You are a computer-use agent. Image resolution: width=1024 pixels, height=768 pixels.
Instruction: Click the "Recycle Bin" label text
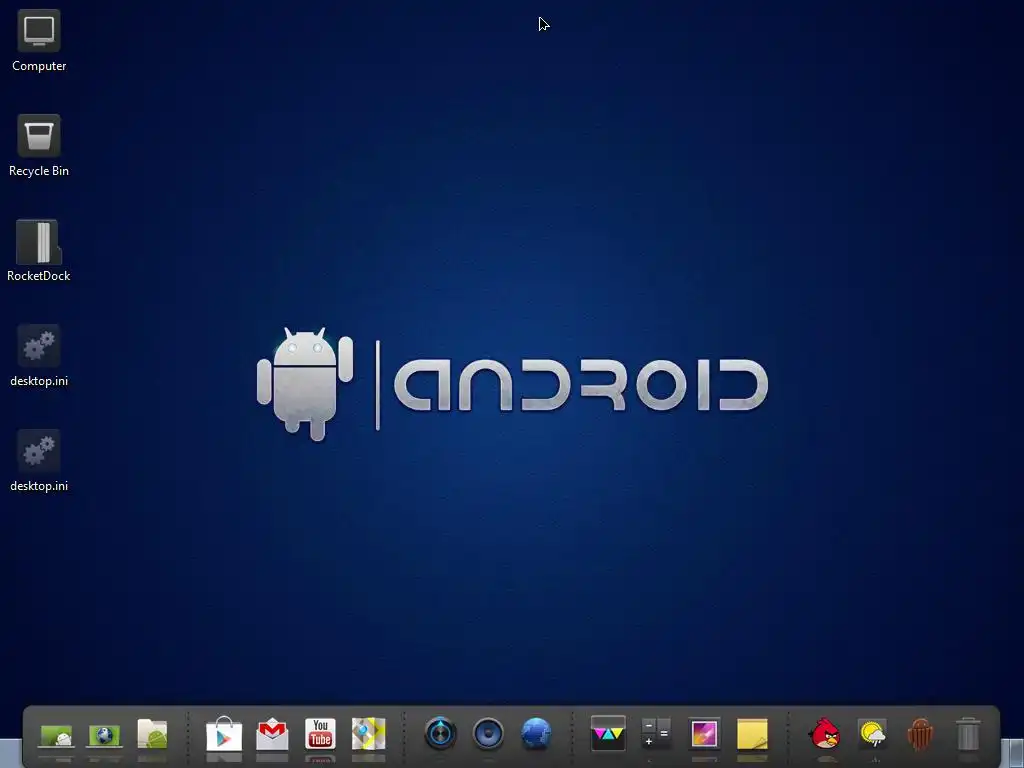point(39,171)
